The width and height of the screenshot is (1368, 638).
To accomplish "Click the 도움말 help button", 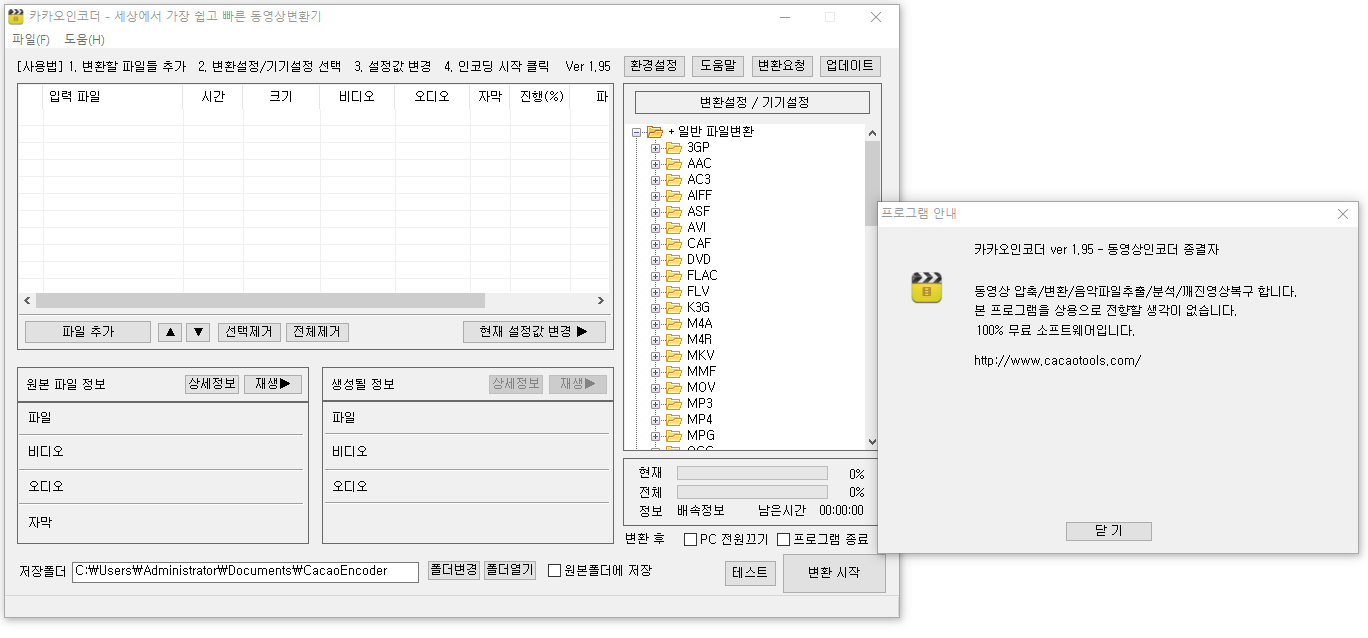I will click(718, 66).
